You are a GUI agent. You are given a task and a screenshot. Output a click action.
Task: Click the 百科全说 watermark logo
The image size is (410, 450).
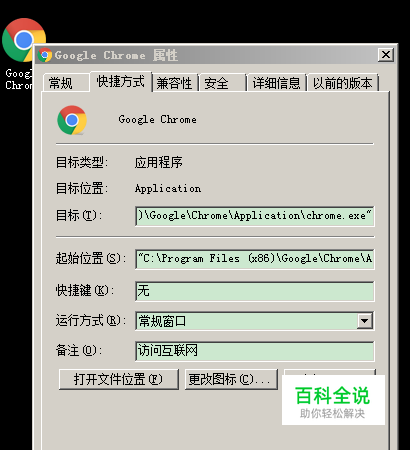[x=333, y=400]
